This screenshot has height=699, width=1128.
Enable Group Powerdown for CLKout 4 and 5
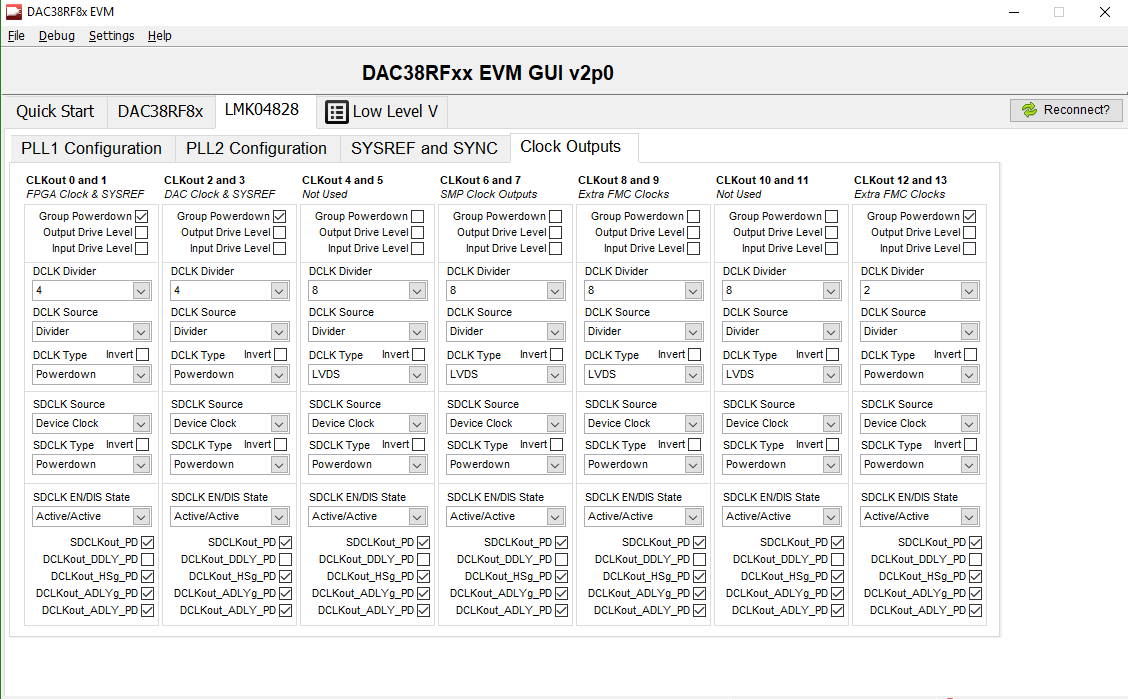tap(418, 216)
